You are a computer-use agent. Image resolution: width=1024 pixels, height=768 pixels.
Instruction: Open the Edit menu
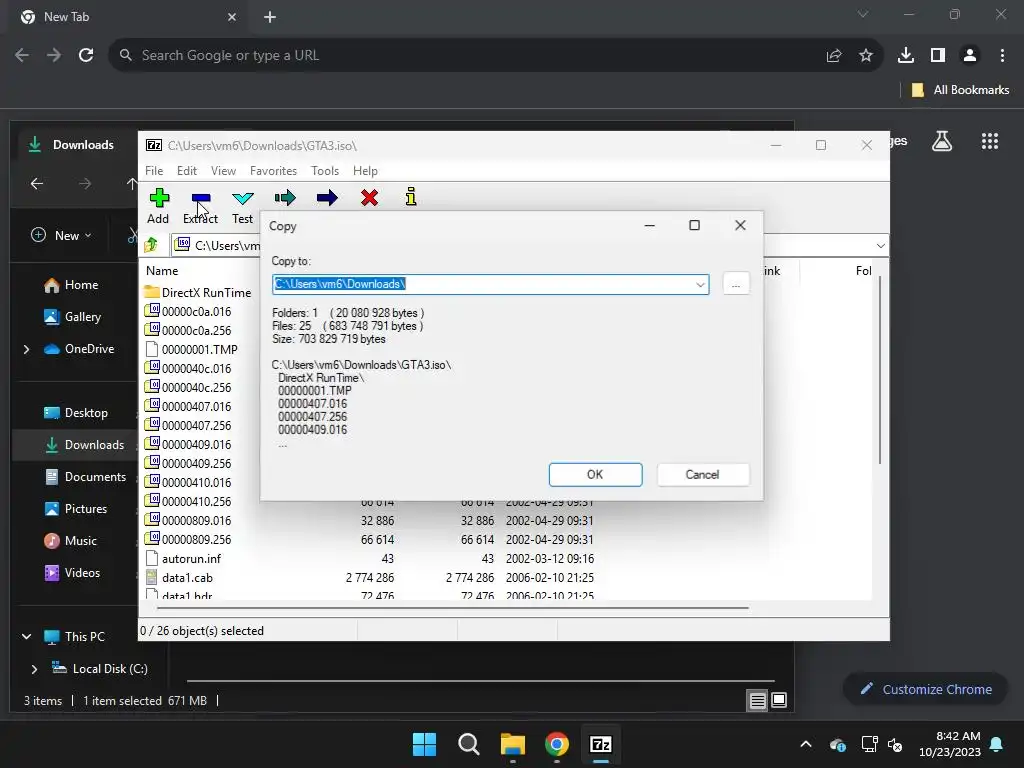click(187, 170)
